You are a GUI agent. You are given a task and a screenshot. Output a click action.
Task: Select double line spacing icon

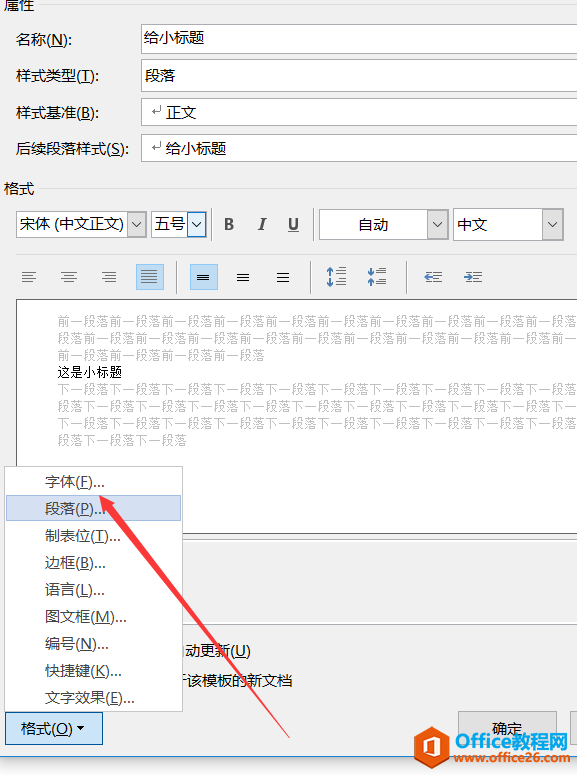point(283,277)
